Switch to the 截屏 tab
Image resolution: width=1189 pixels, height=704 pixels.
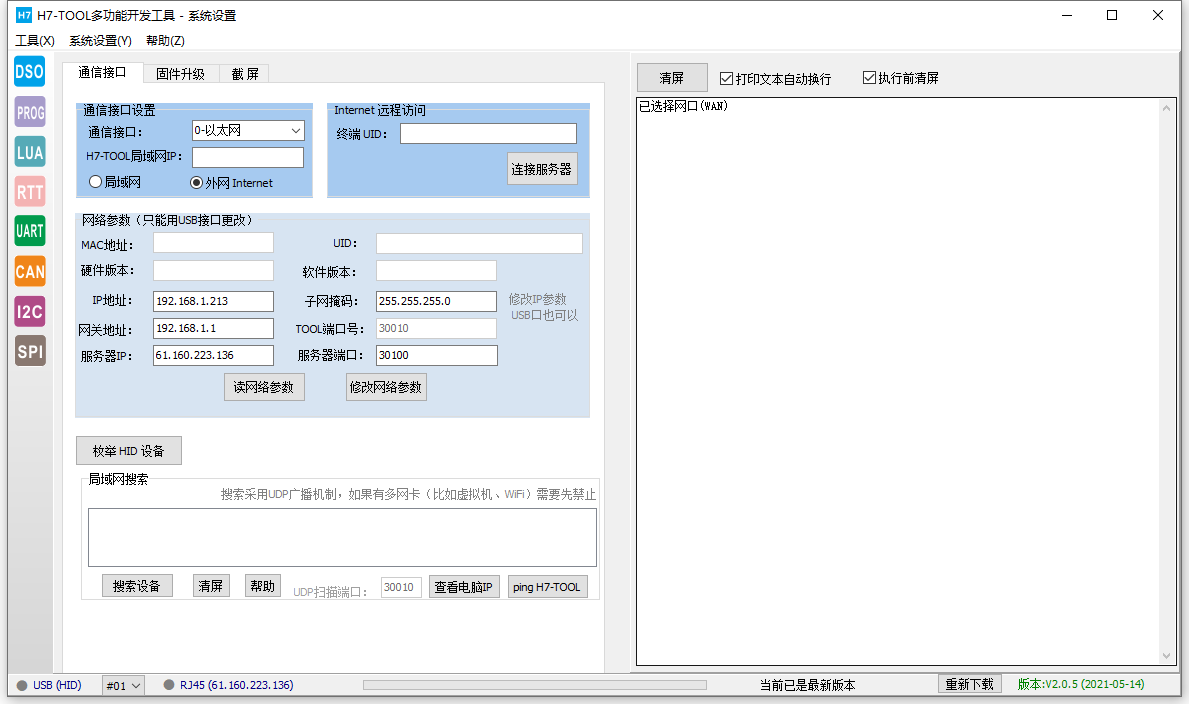click(244, 74)
